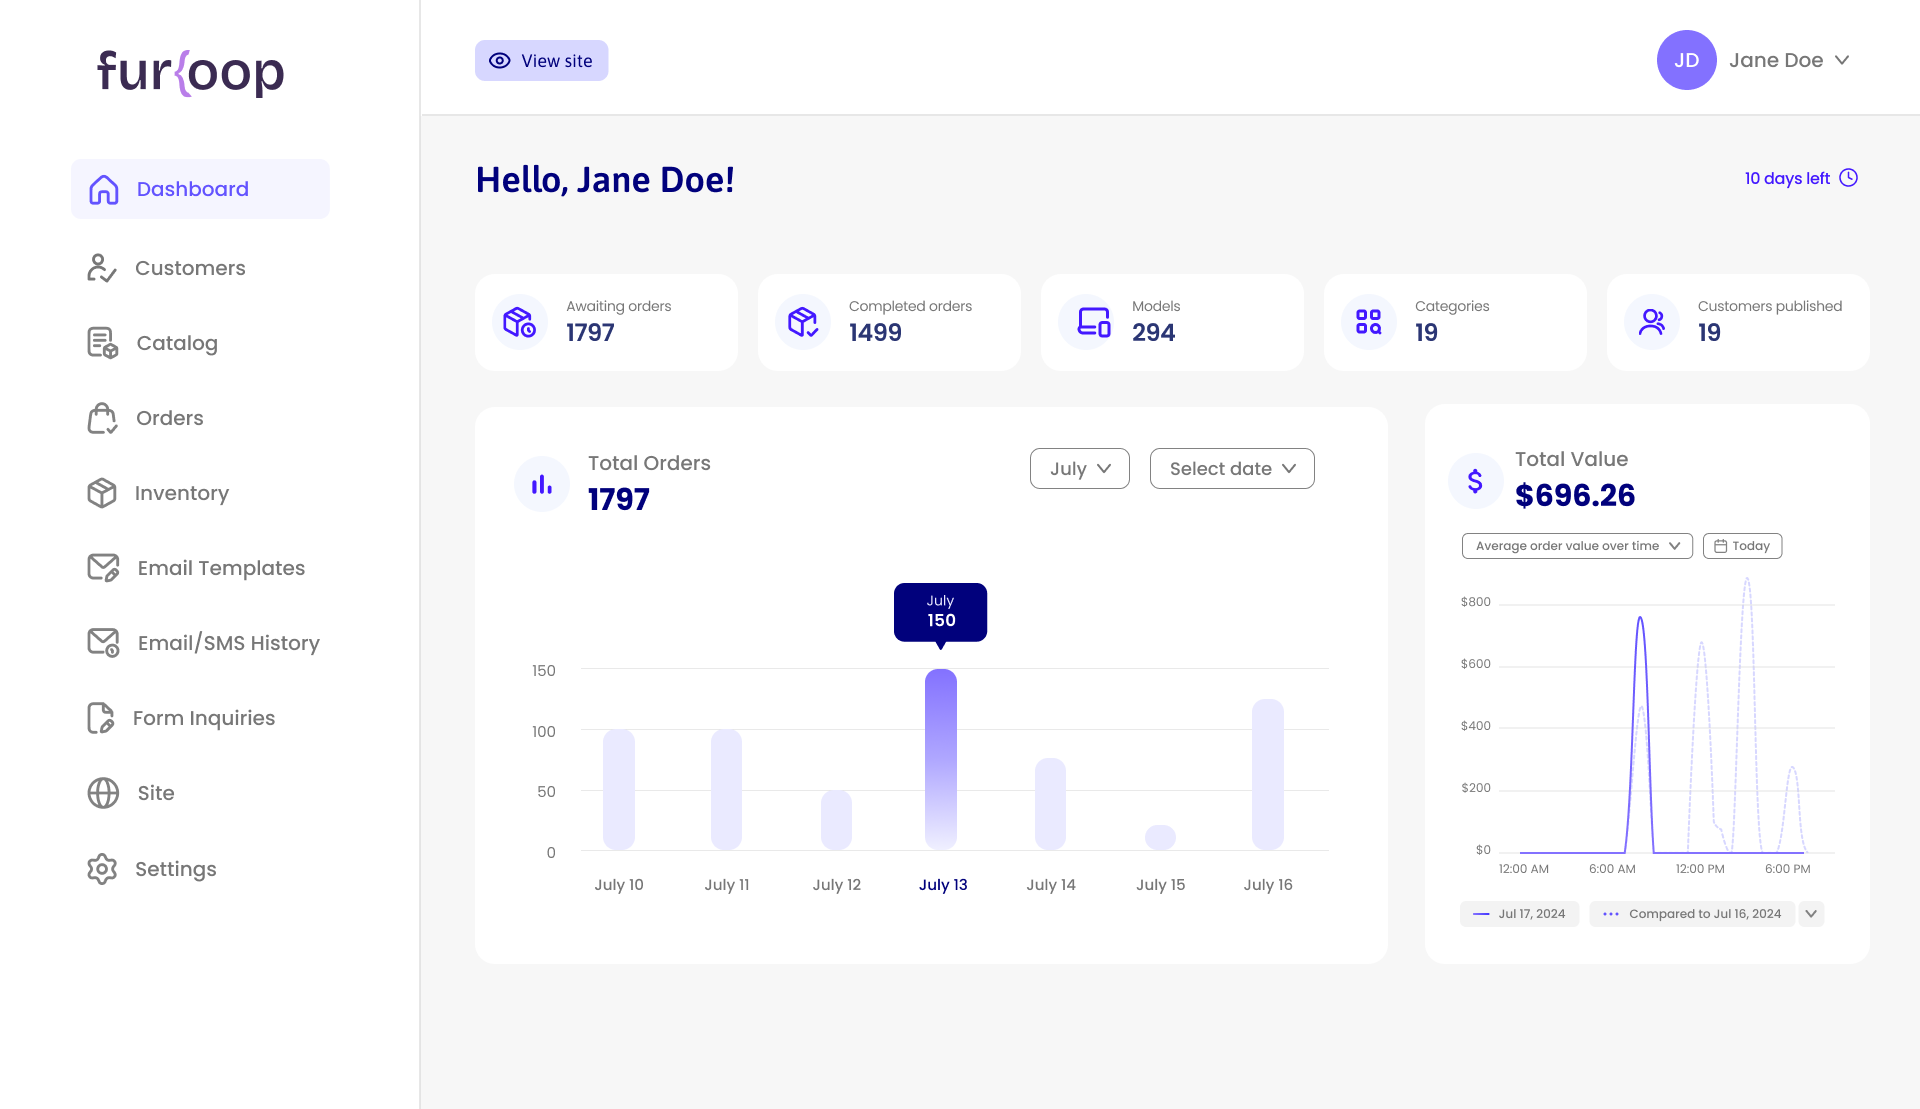Expand the chevron beside Compared to Jul 16
Viewport: 1920px width, 1109px height.
[1811, 914]
